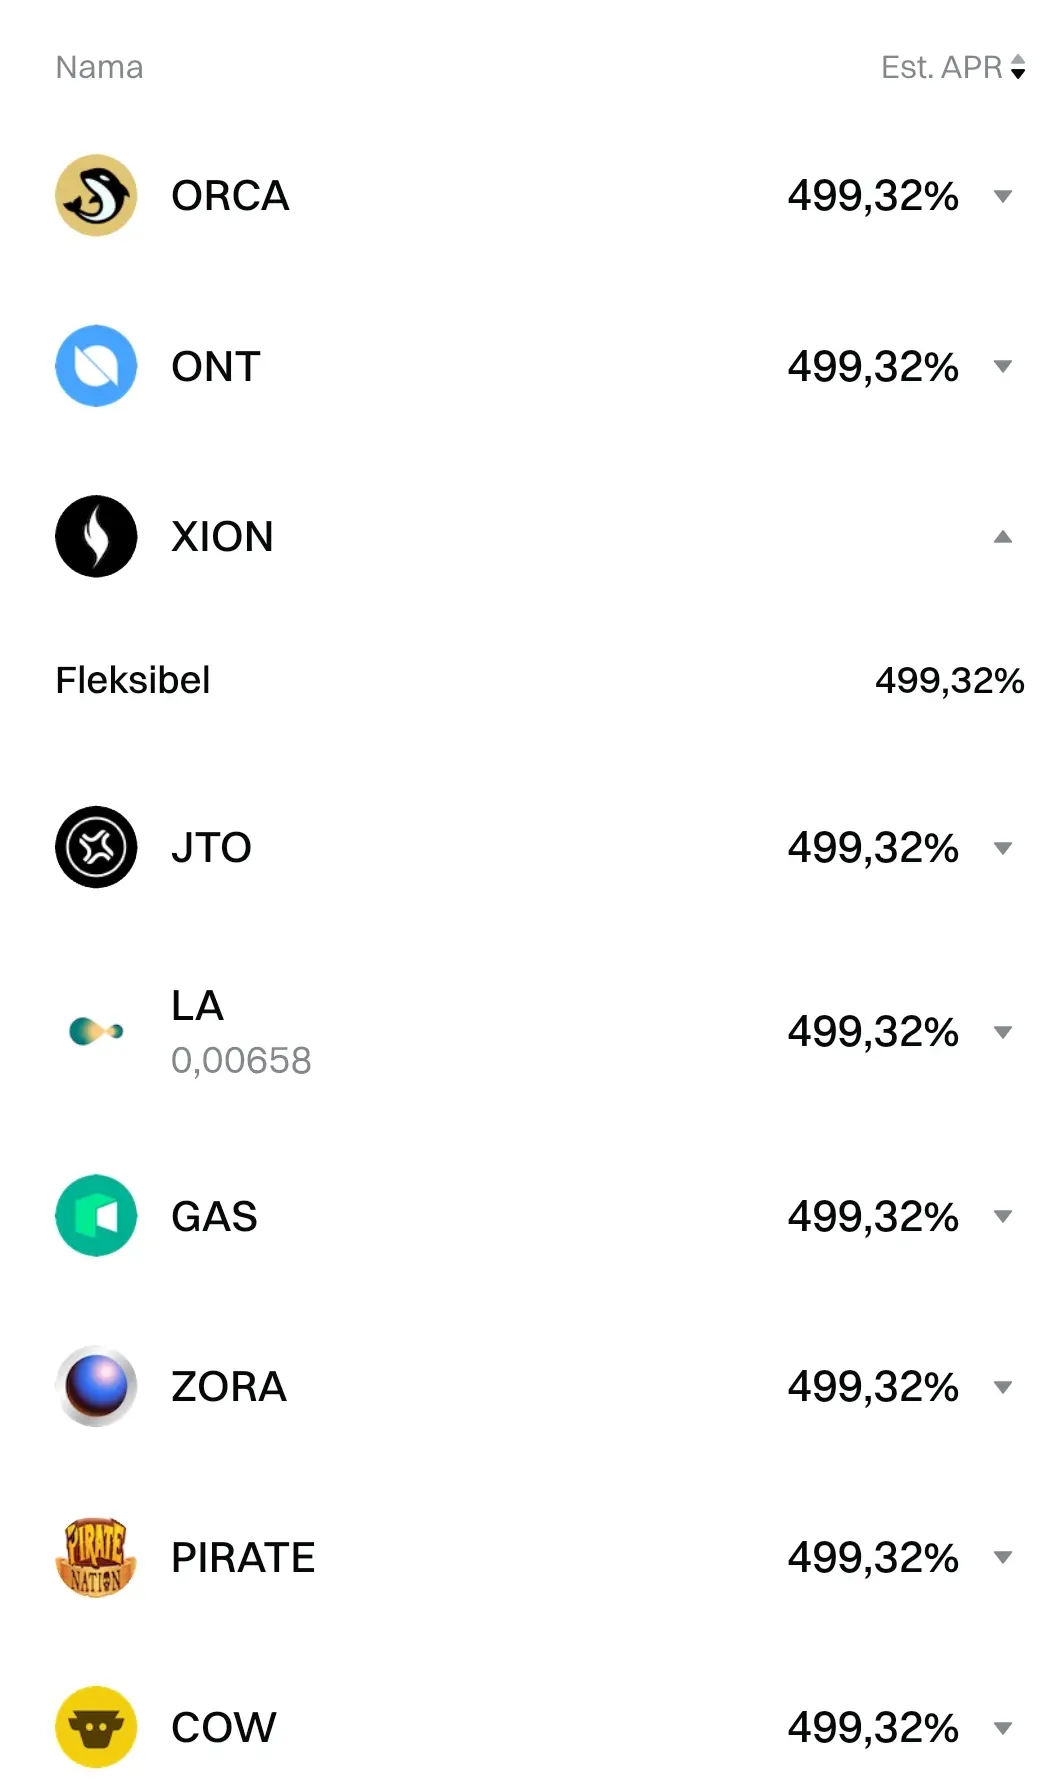Click the LA token icon

pyautogui.click(x=96, y=1030)
